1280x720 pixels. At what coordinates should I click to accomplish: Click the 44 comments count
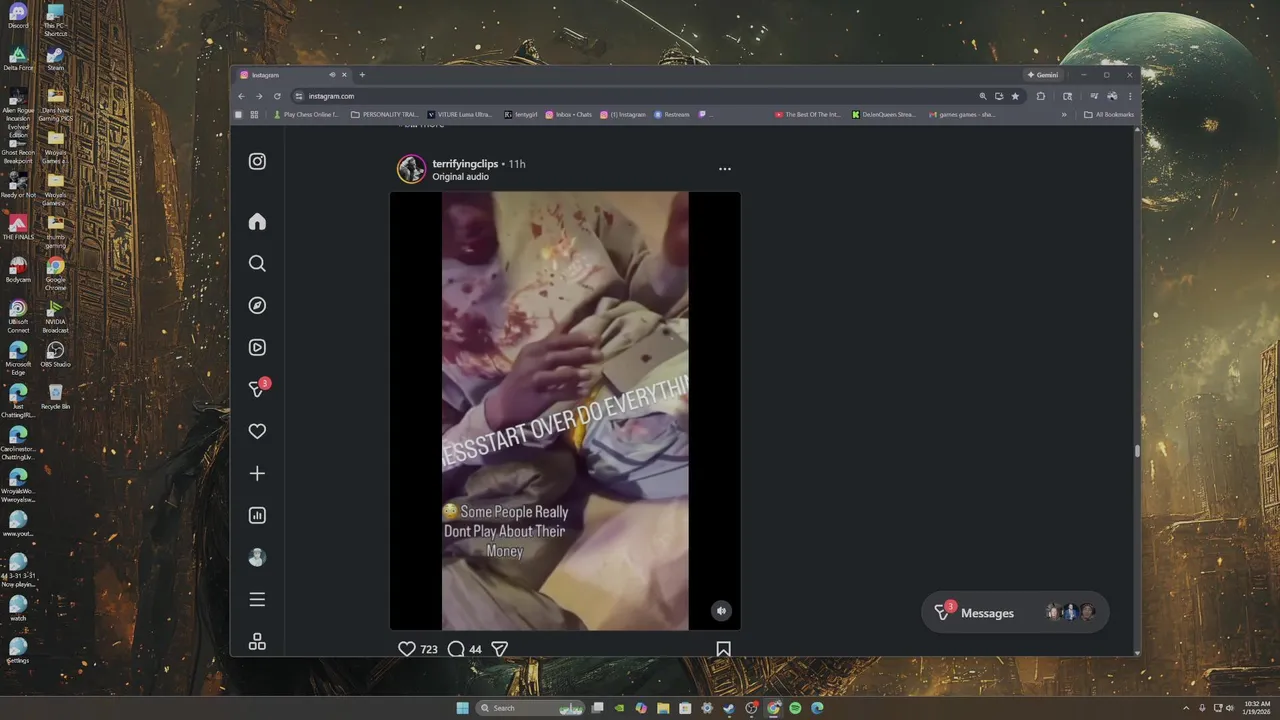[475, 649]
